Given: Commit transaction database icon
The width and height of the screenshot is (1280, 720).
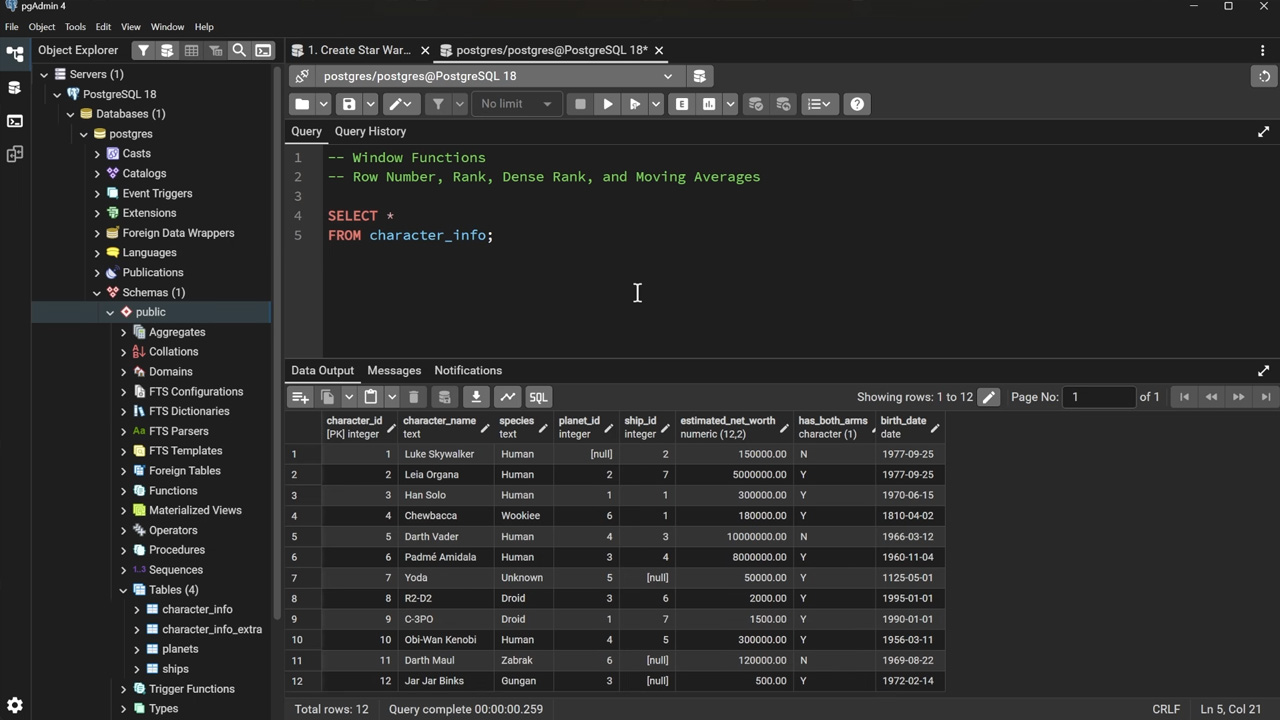Looking at the screenshot, I should 756,104.
